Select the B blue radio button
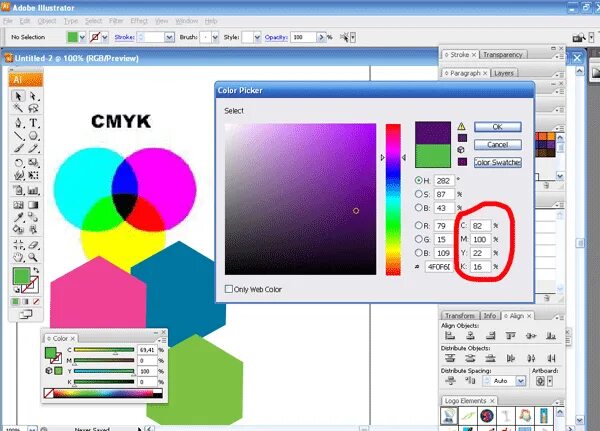 pos(419,253)
